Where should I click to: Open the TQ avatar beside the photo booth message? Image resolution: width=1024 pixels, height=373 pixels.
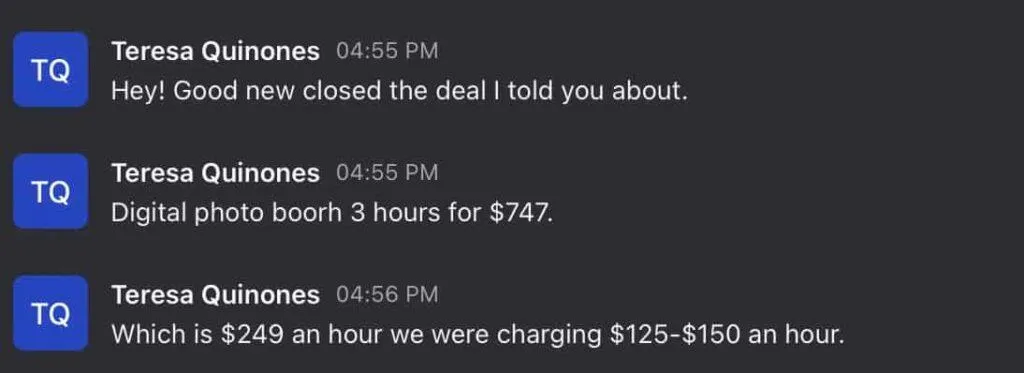coord(50,191)
